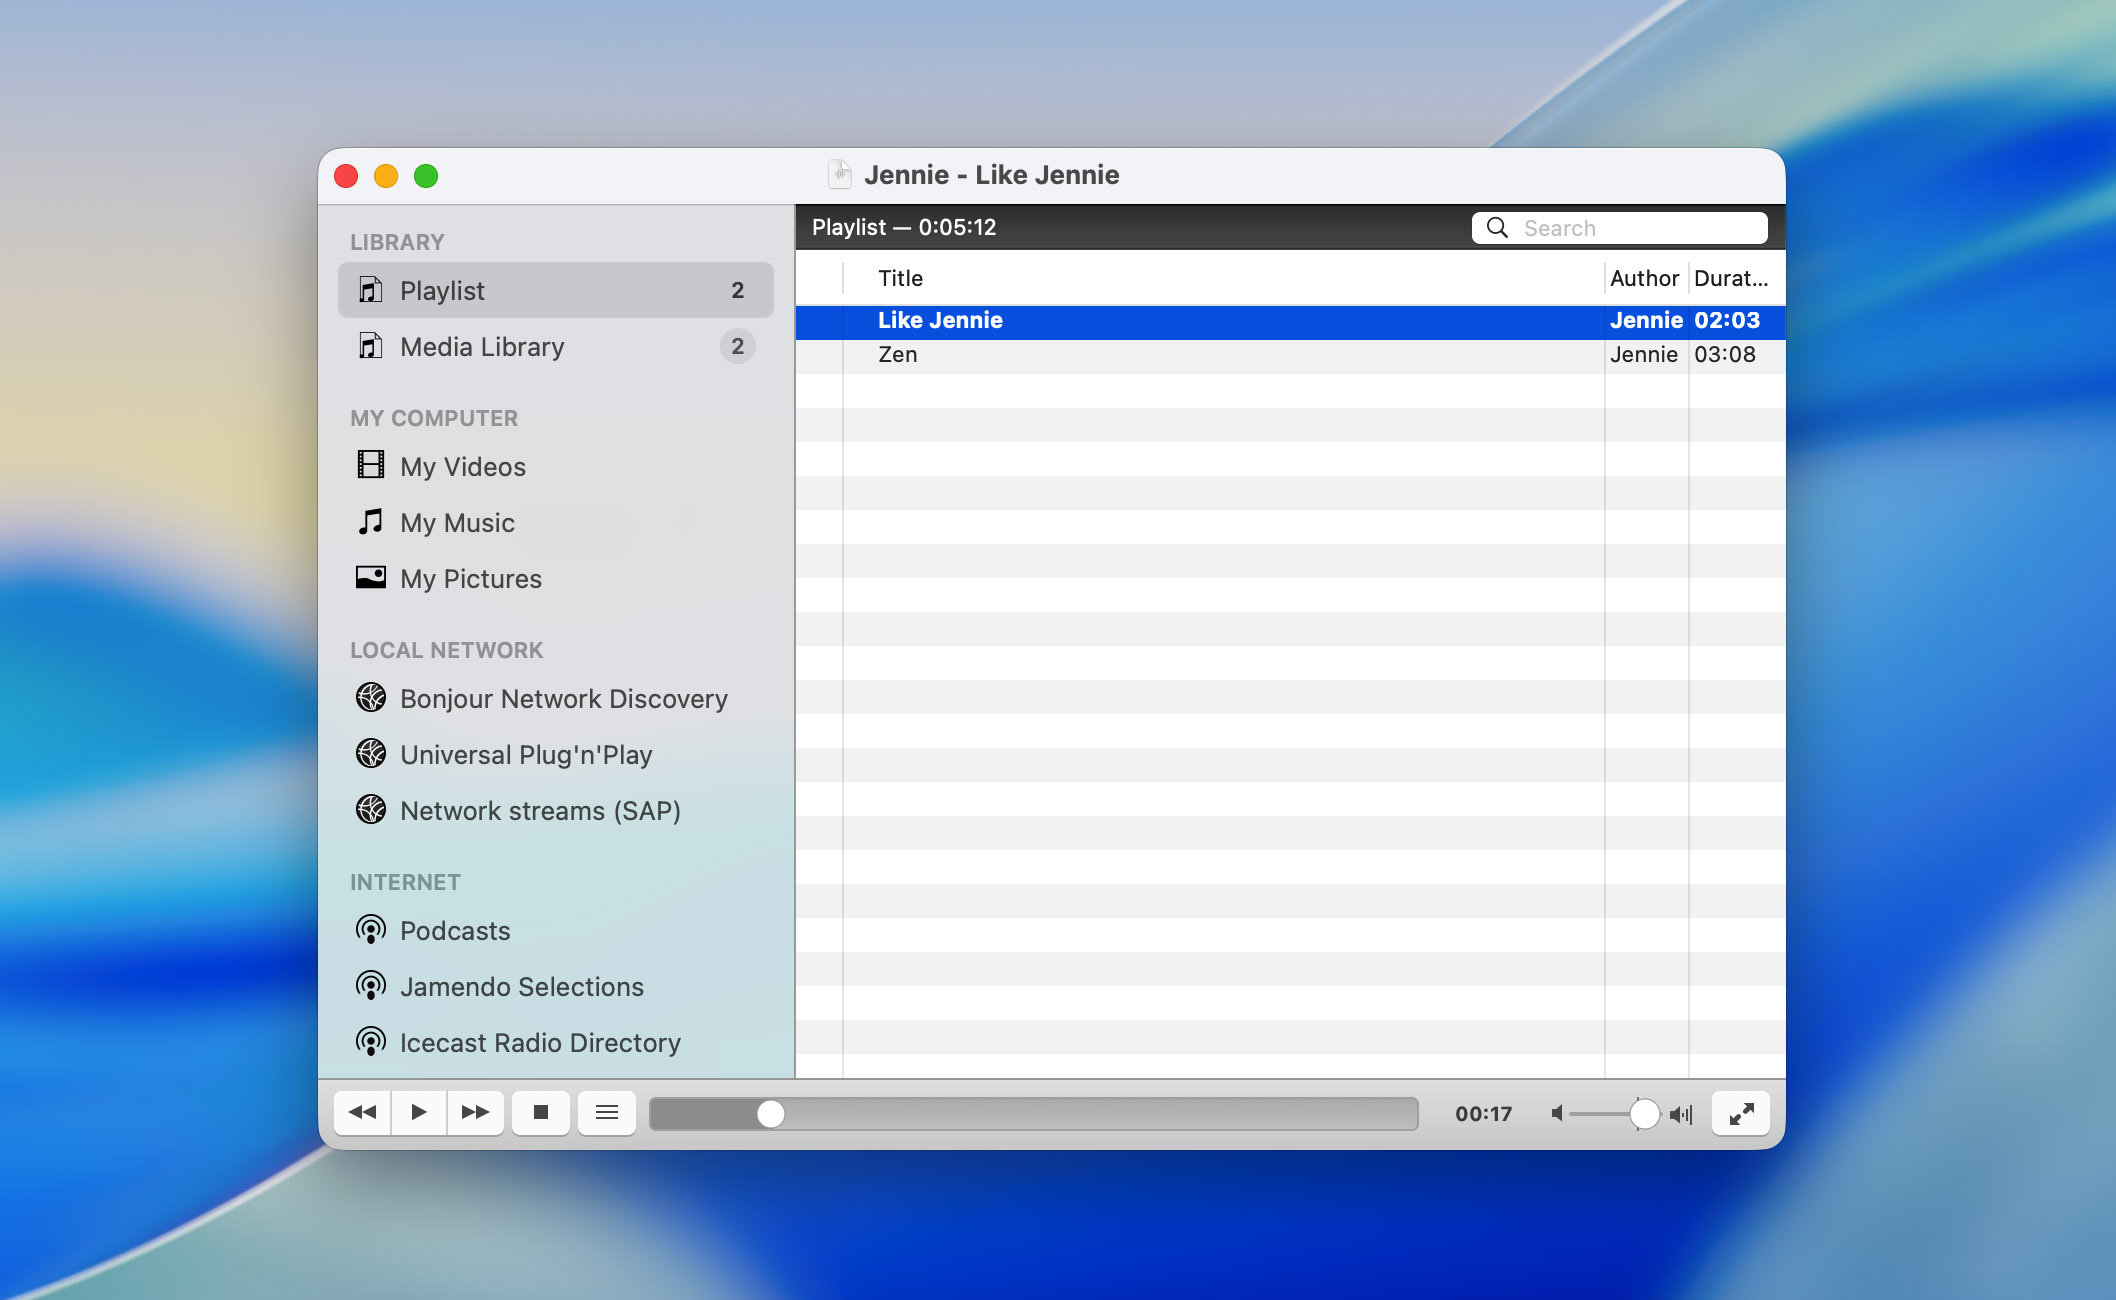
Task: Browse My Music library
Action: click(x=457, y=522)
